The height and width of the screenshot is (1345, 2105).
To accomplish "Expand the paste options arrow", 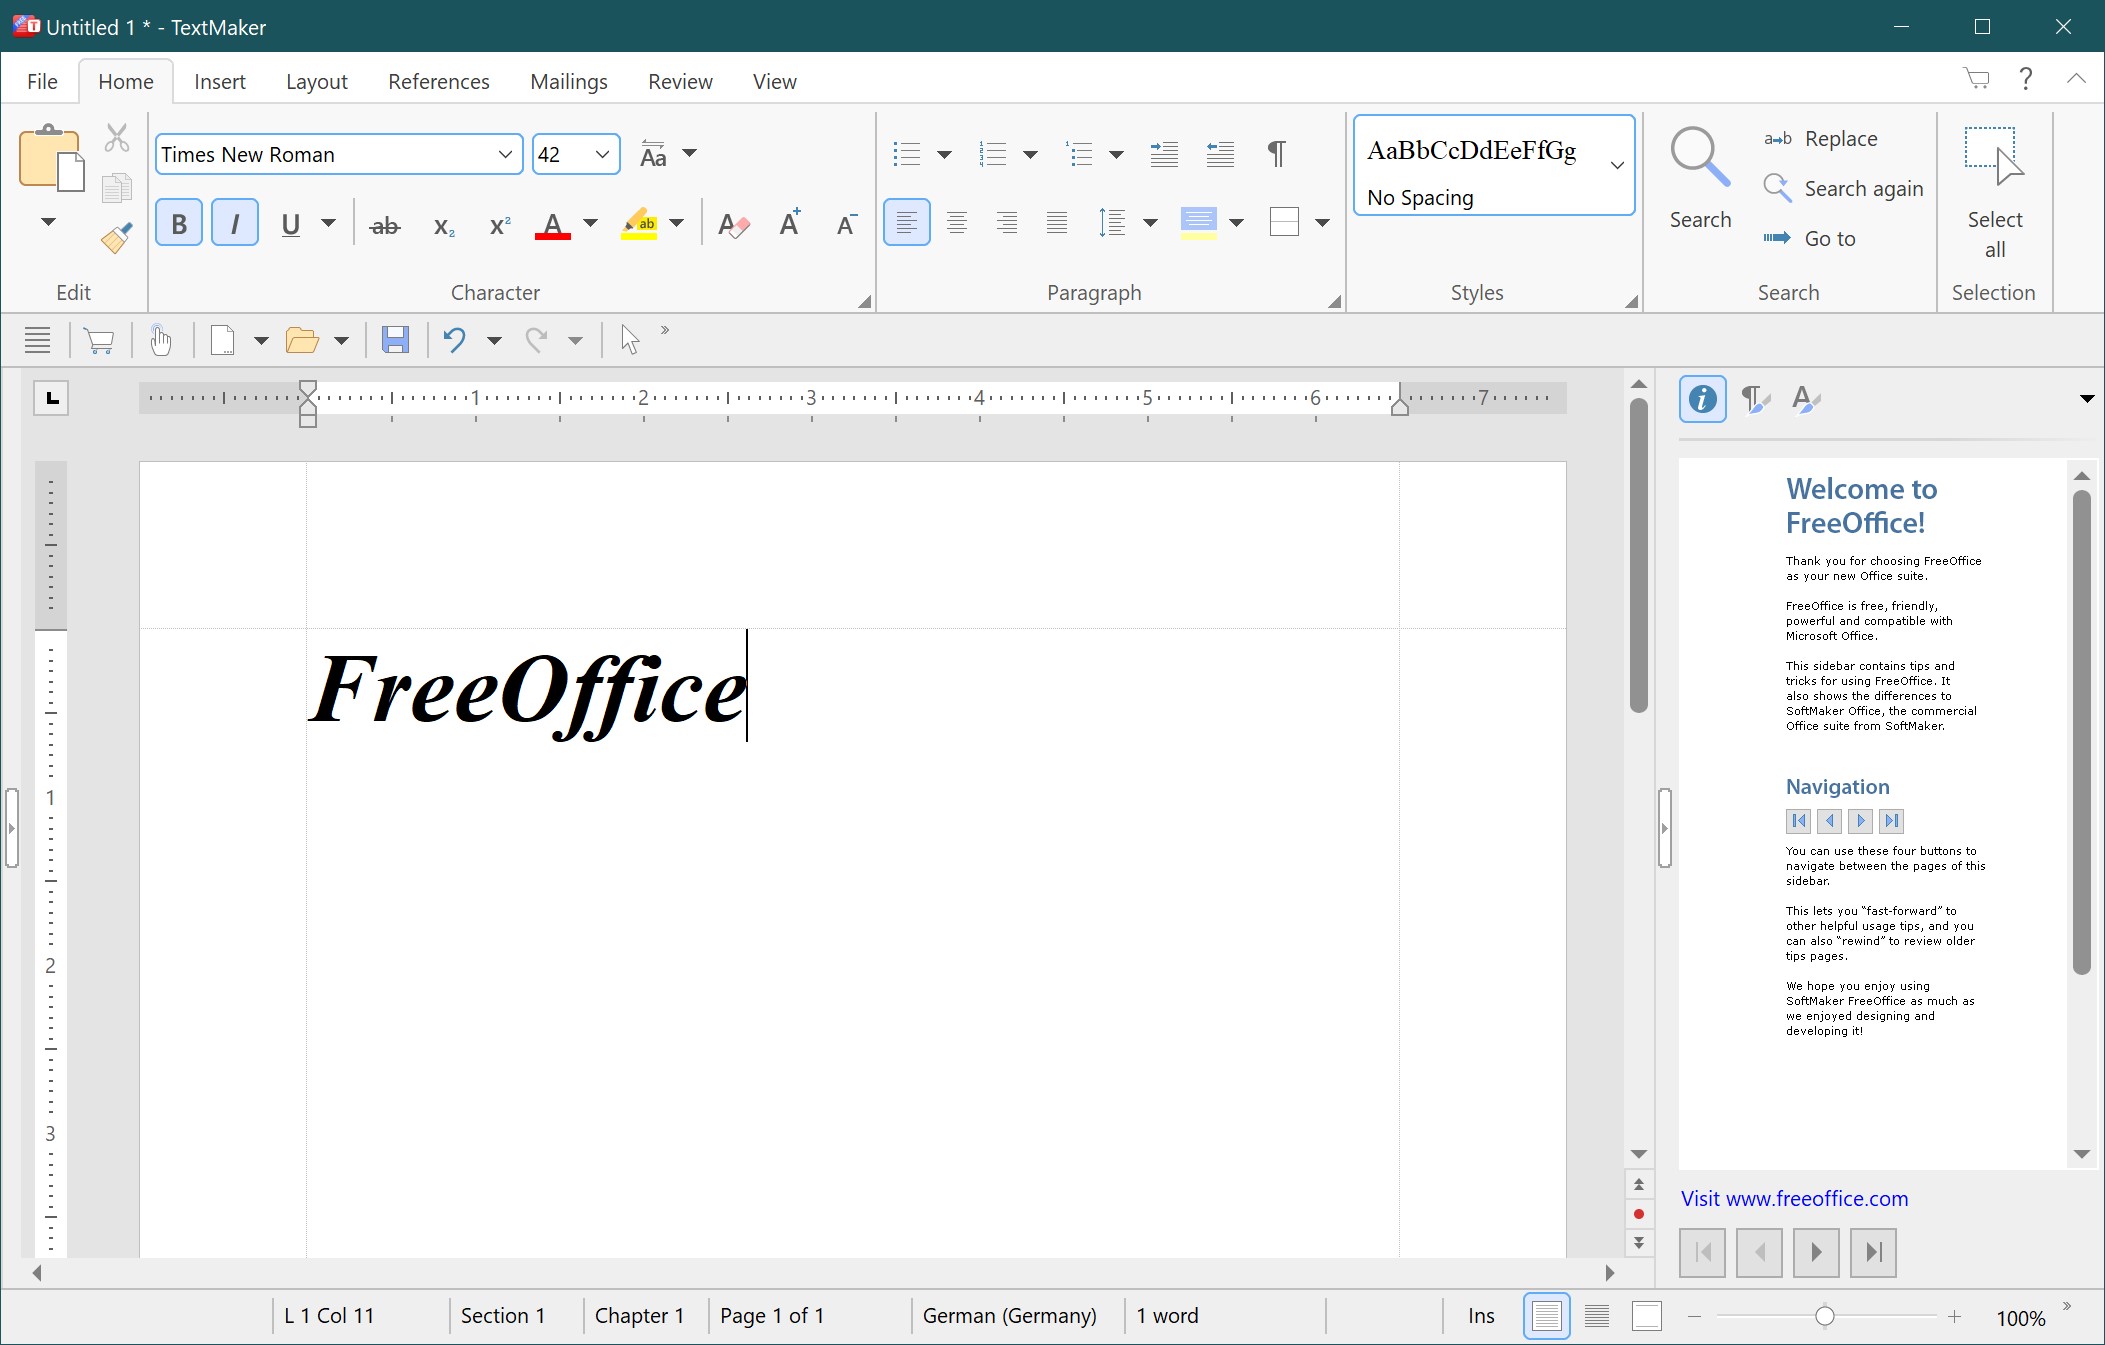I will [48, 222].
